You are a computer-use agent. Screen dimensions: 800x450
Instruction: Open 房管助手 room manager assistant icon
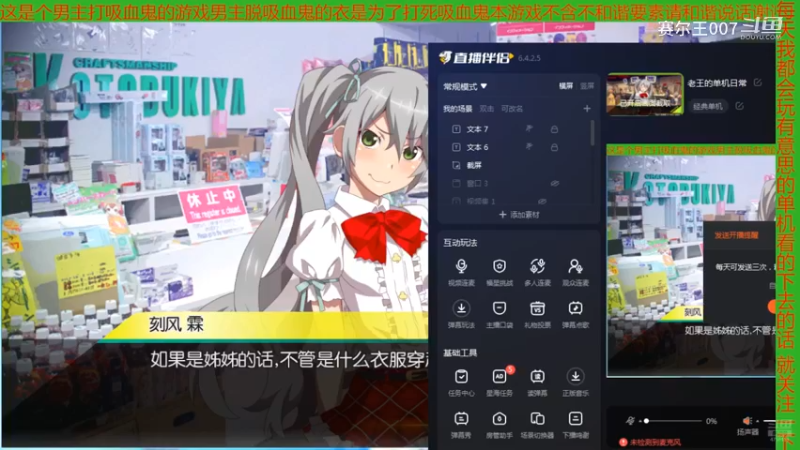499,425
